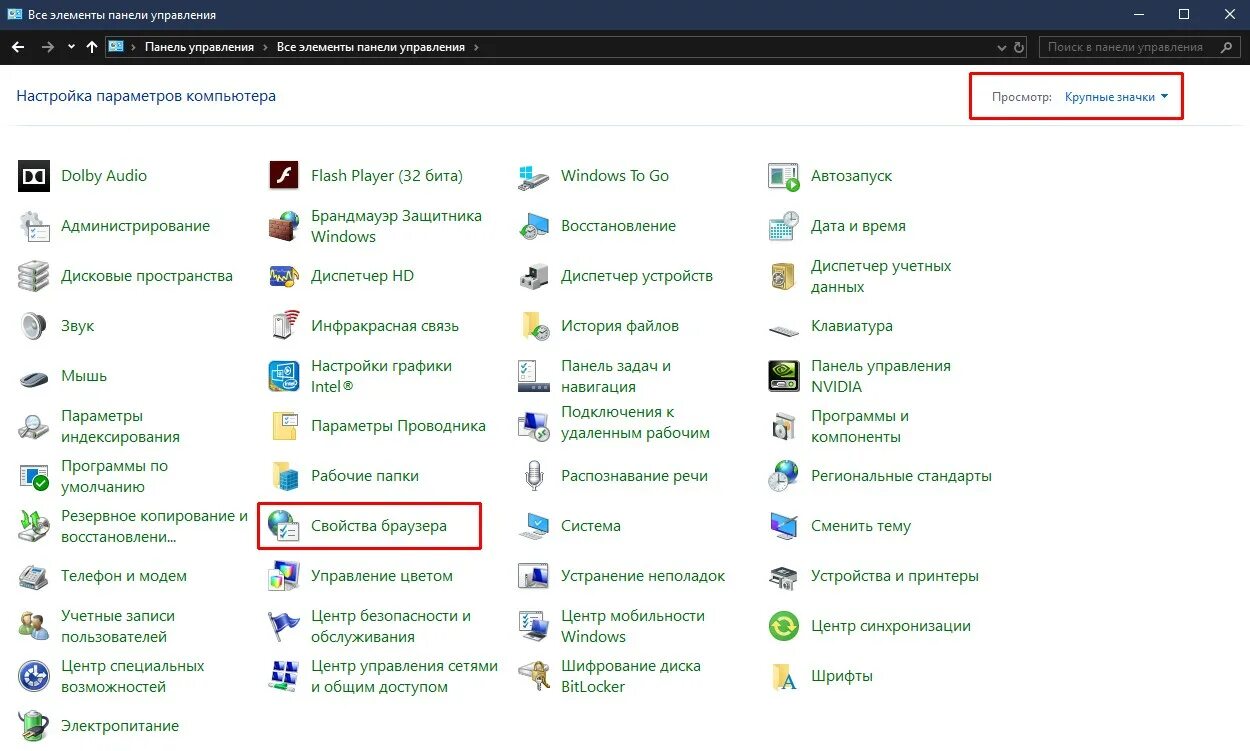Viewport: 1250px width, 751px height.
Task: Click the search magnifier icon
Action: click(x=1227, y=47)
